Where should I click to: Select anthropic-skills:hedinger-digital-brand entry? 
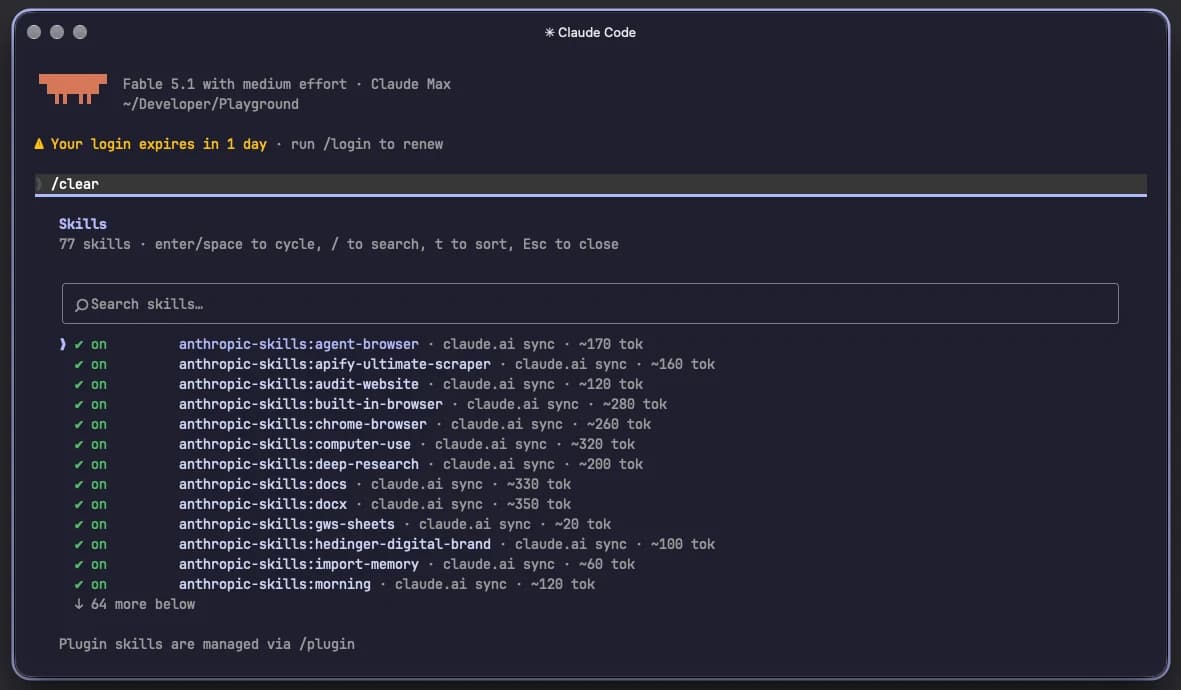click(x=334, y=544)
